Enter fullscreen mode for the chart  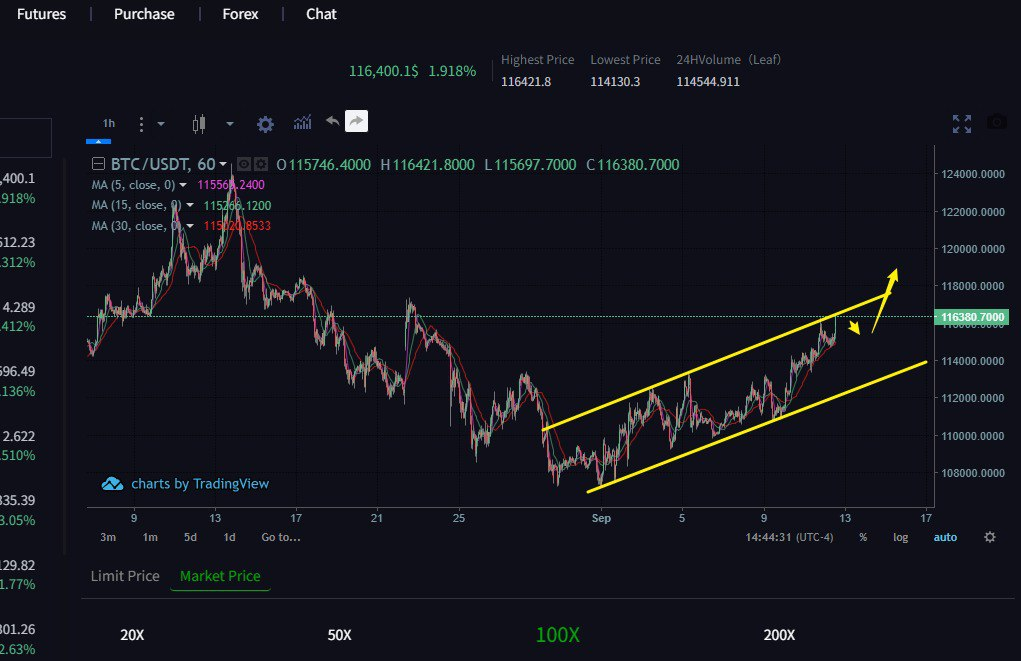962,123
